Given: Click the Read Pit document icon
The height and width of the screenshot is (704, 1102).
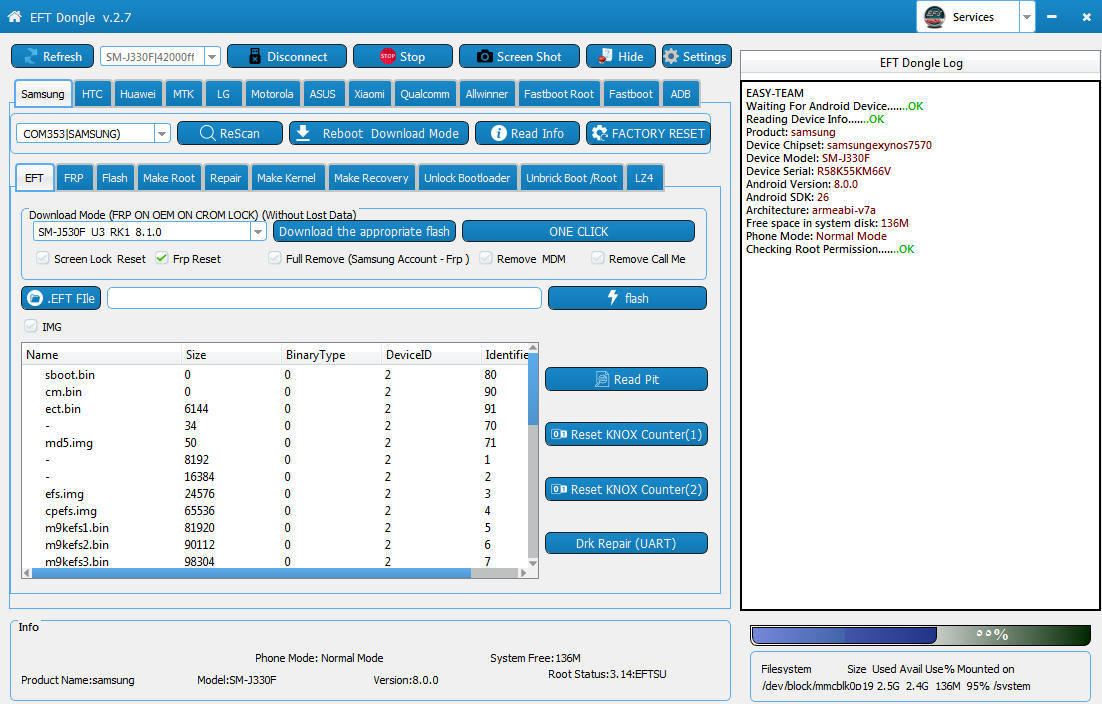Looking at the screenshot, I should pos(602,379).
